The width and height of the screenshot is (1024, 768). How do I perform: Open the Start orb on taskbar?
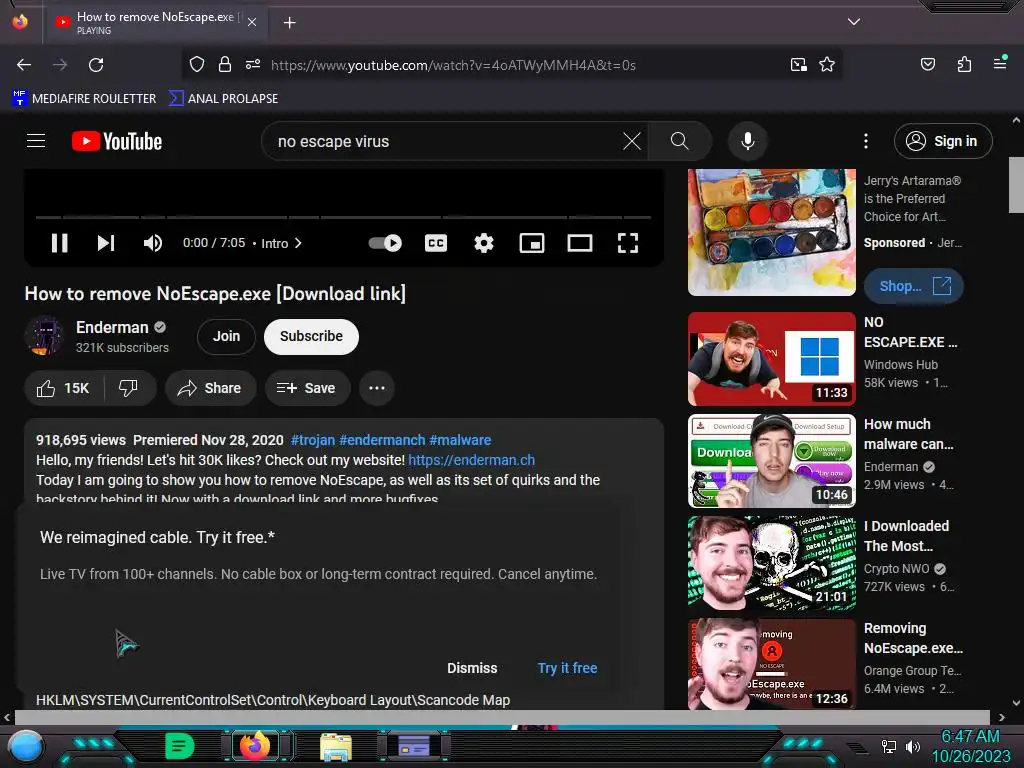coord(26,747)
